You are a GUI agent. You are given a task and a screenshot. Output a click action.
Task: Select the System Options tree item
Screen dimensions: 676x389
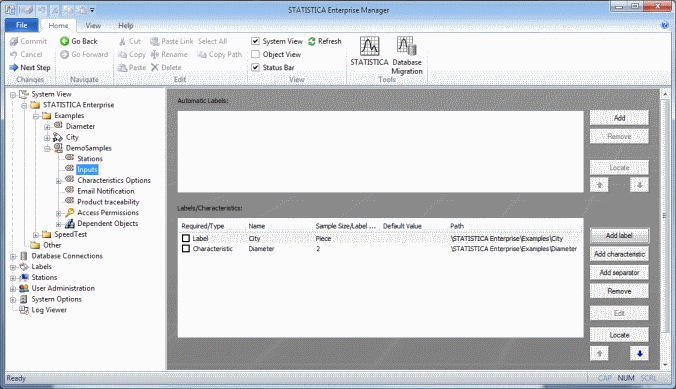(56, 299)
